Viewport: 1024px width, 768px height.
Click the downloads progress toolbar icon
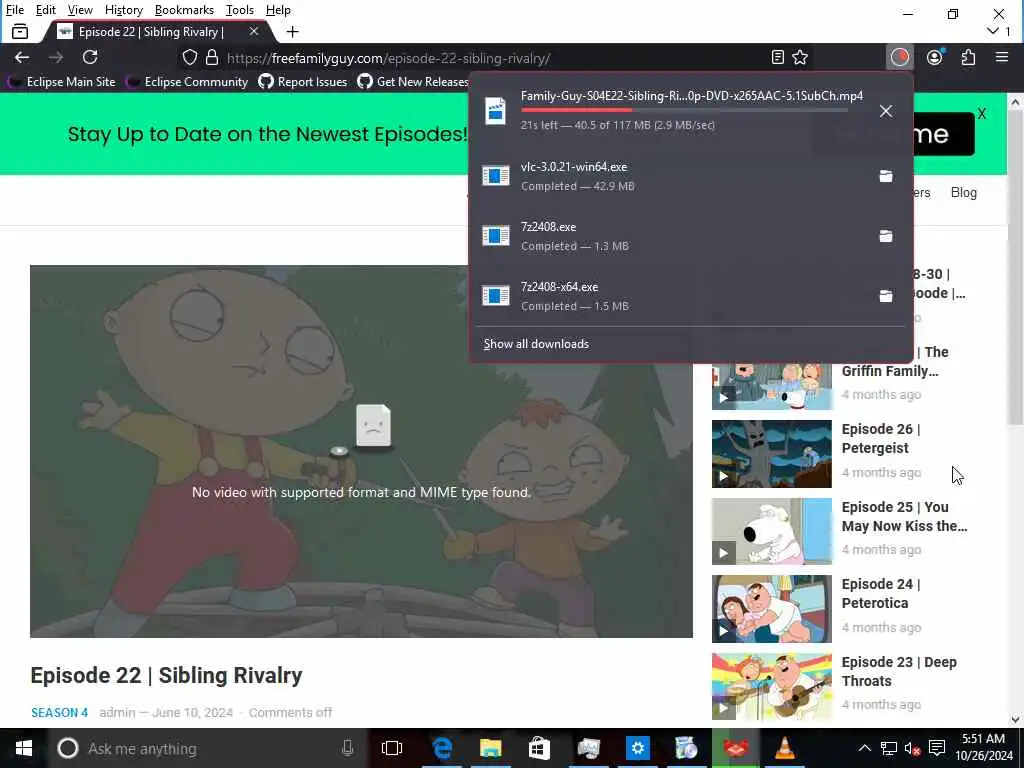(900, 57)
